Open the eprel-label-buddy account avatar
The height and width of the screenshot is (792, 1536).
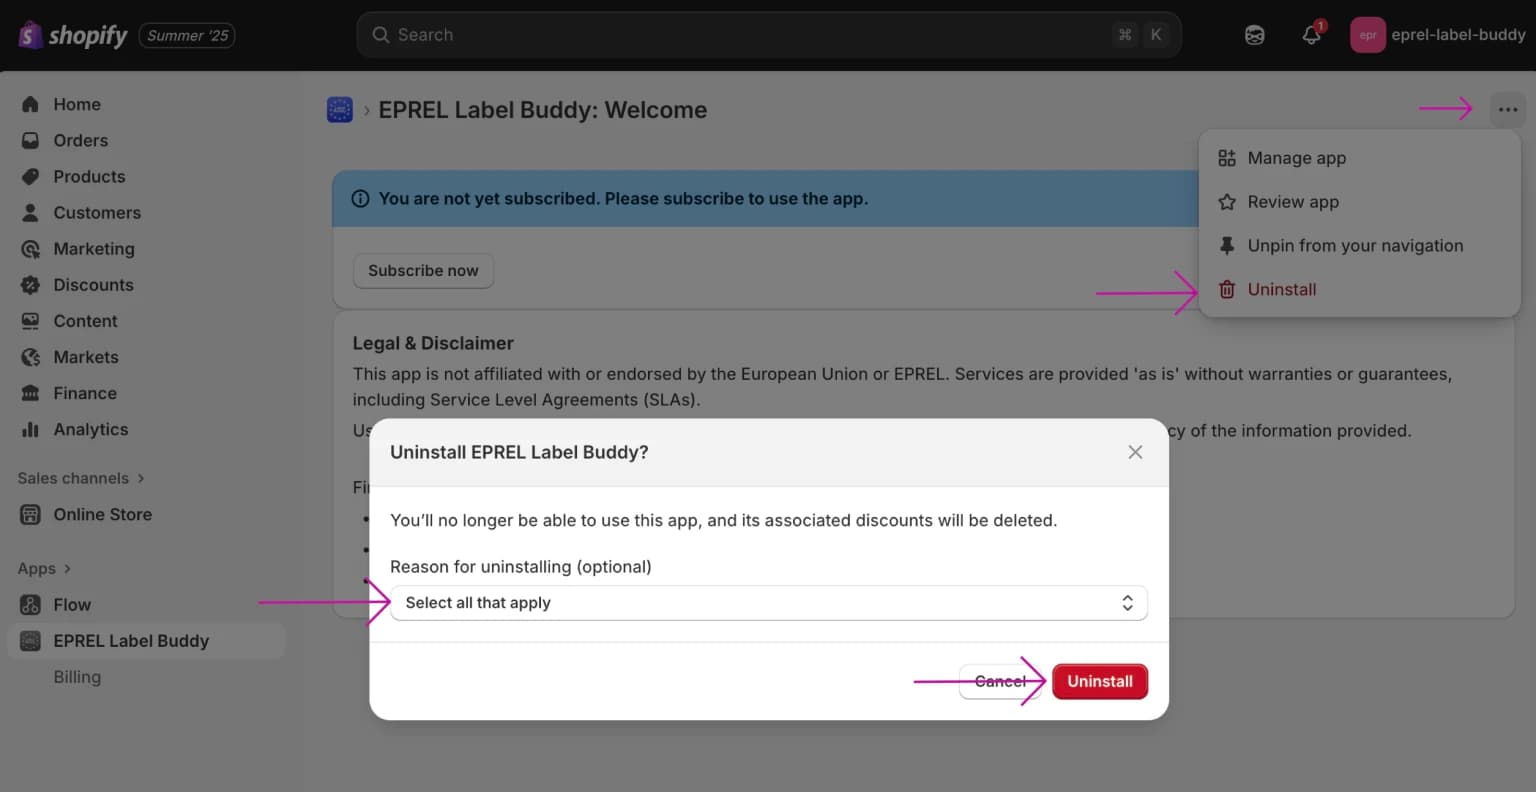tap(1367, 34)
